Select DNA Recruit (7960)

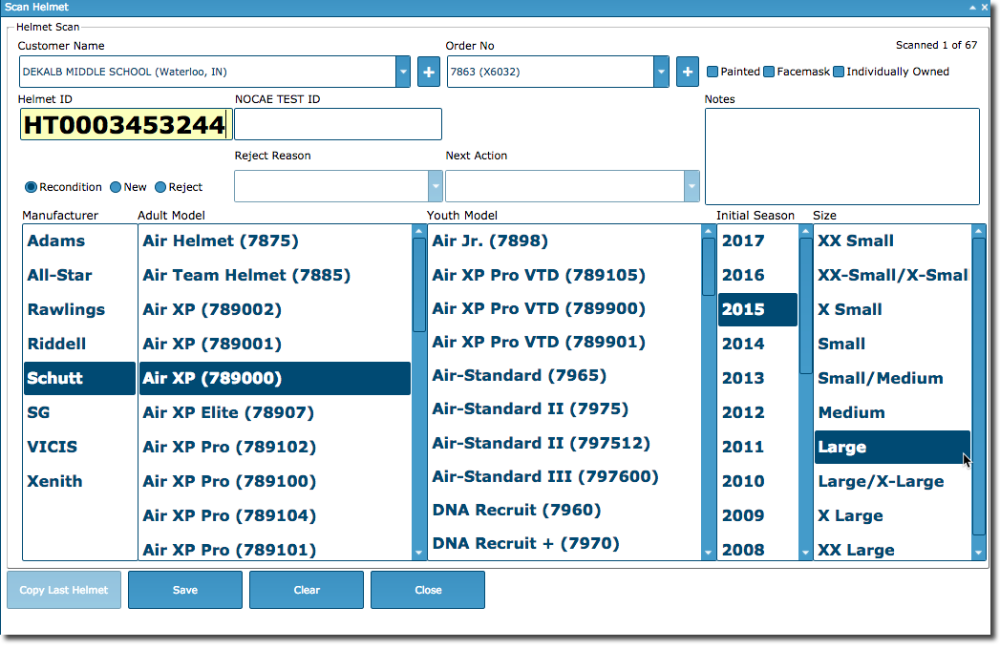click(x=564, y=510)
